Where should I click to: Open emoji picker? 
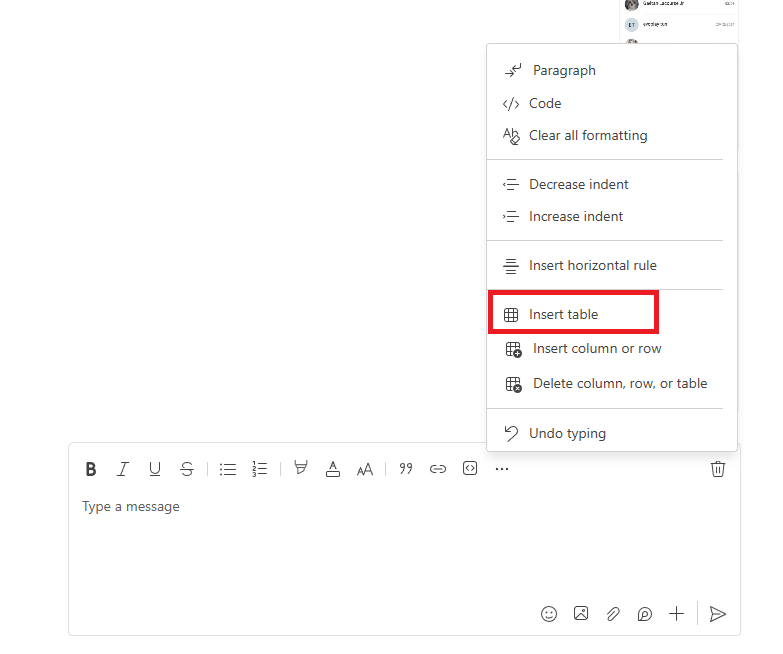549,614
